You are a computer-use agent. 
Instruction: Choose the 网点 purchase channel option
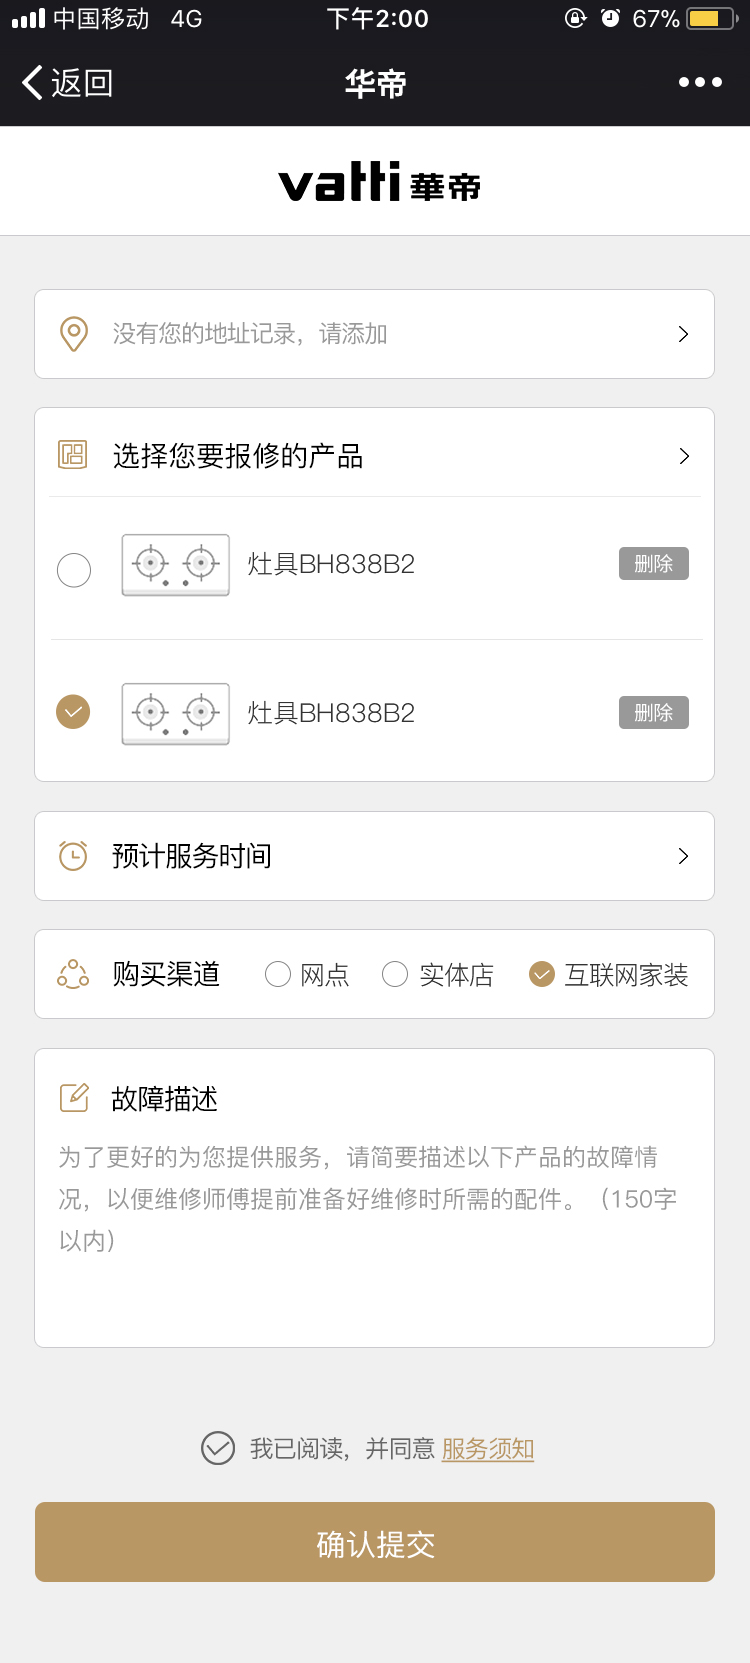click(278, 974)
